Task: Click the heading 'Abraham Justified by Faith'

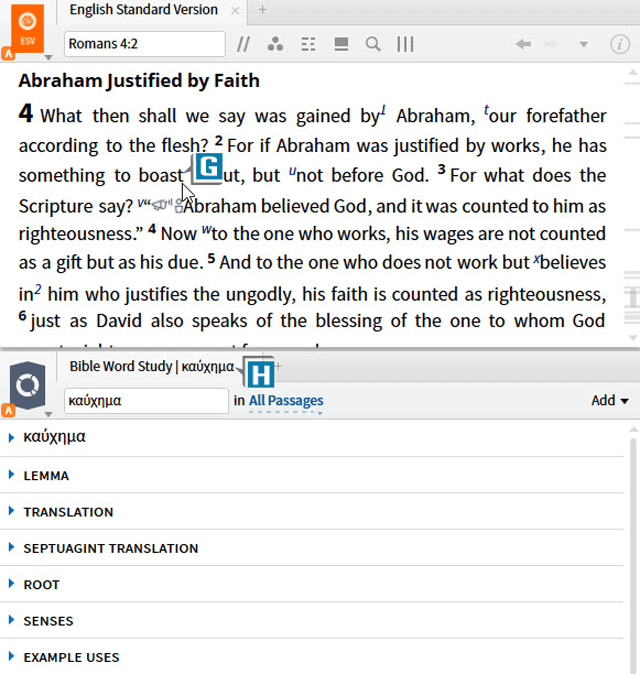Action: click(x=139, y=81)
